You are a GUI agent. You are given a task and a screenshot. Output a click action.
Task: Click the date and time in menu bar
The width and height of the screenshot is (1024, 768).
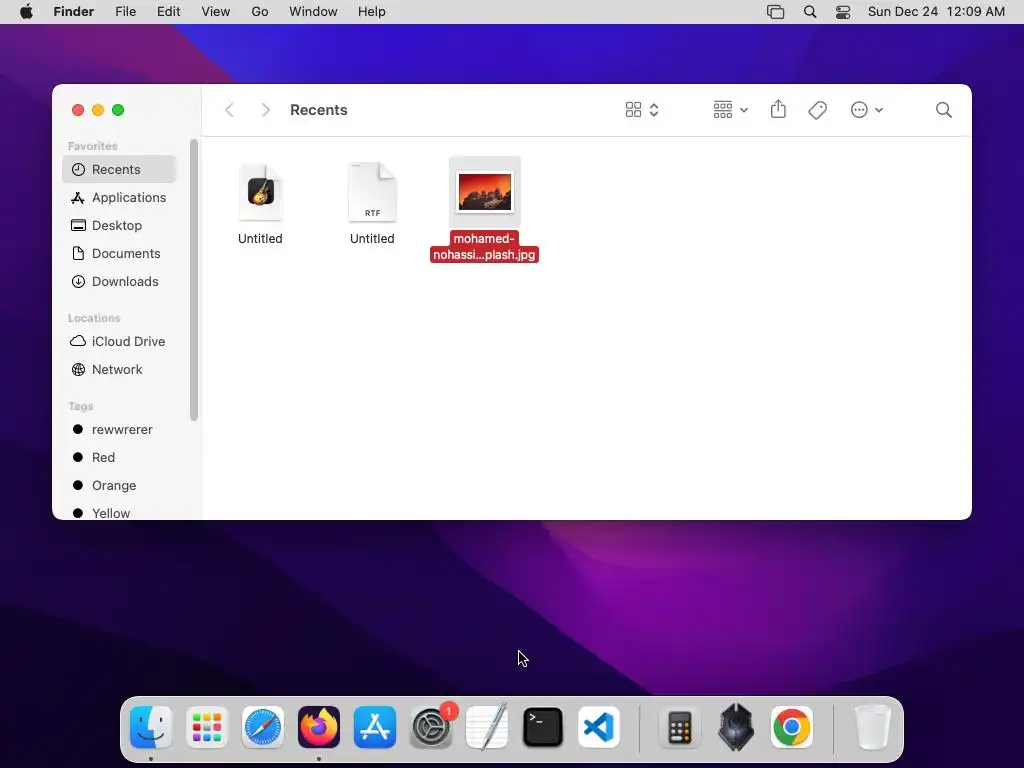(936, 12)
